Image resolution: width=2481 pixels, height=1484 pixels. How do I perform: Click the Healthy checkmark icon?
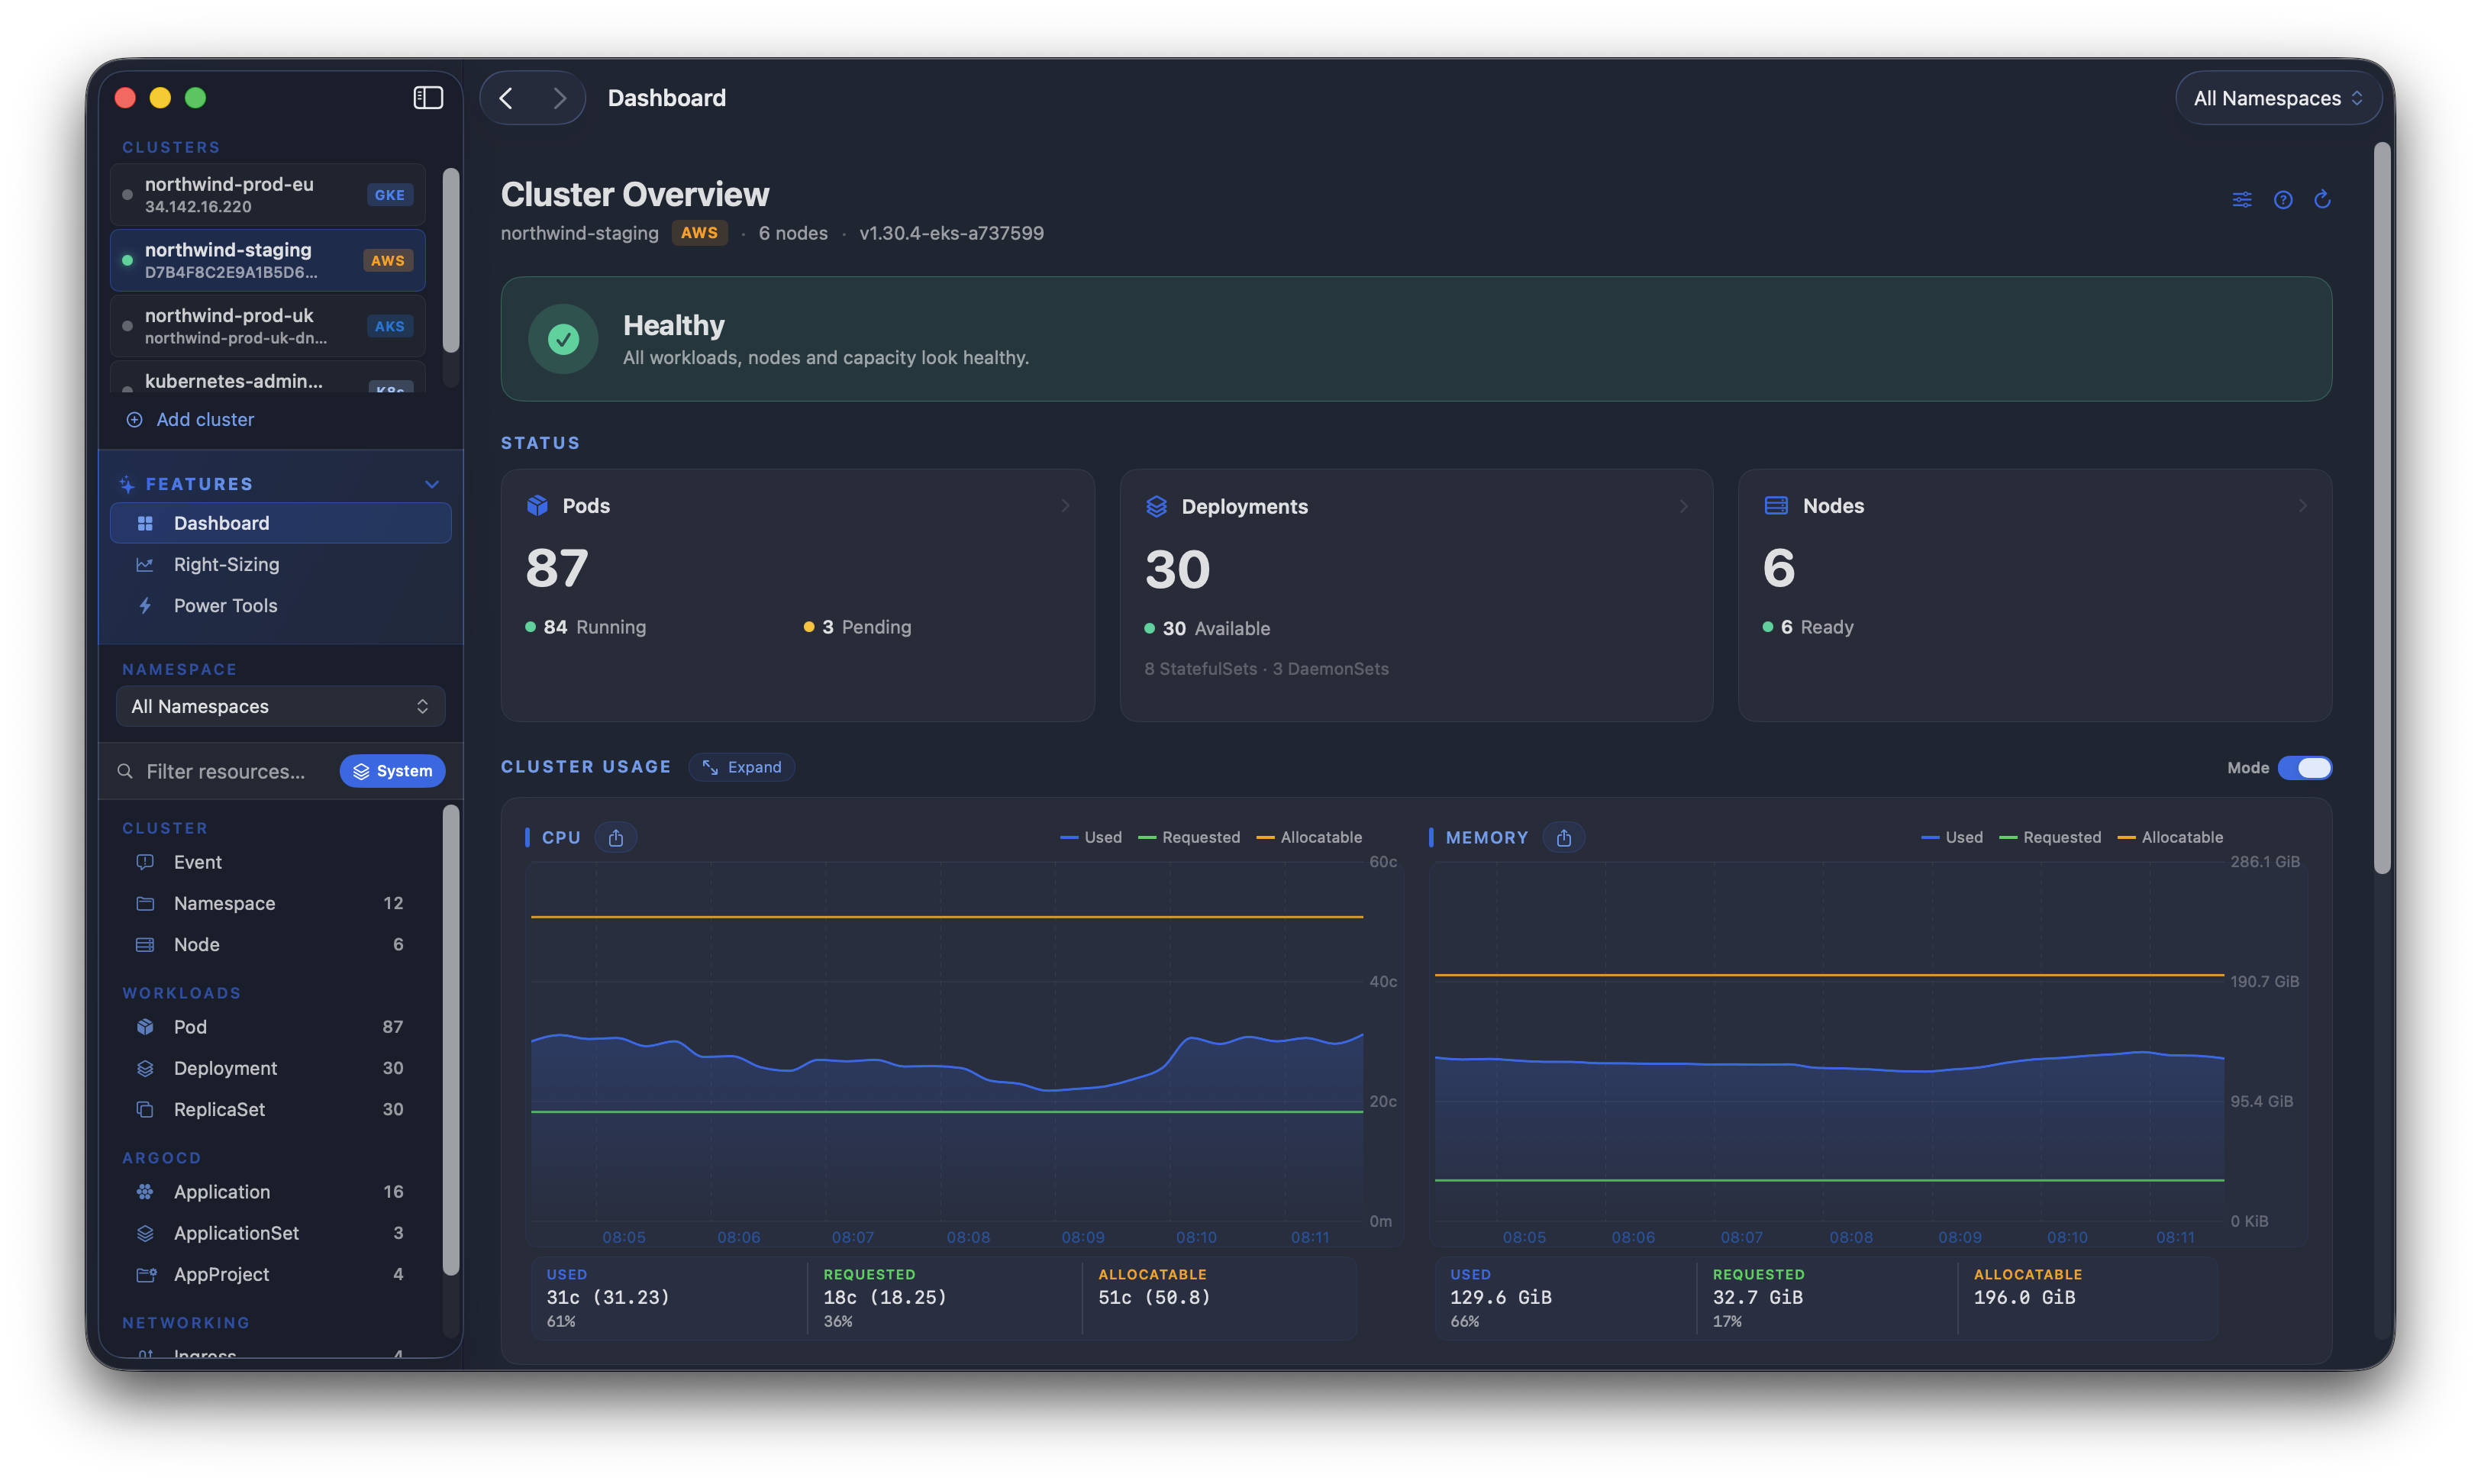[x=563, y=339]
